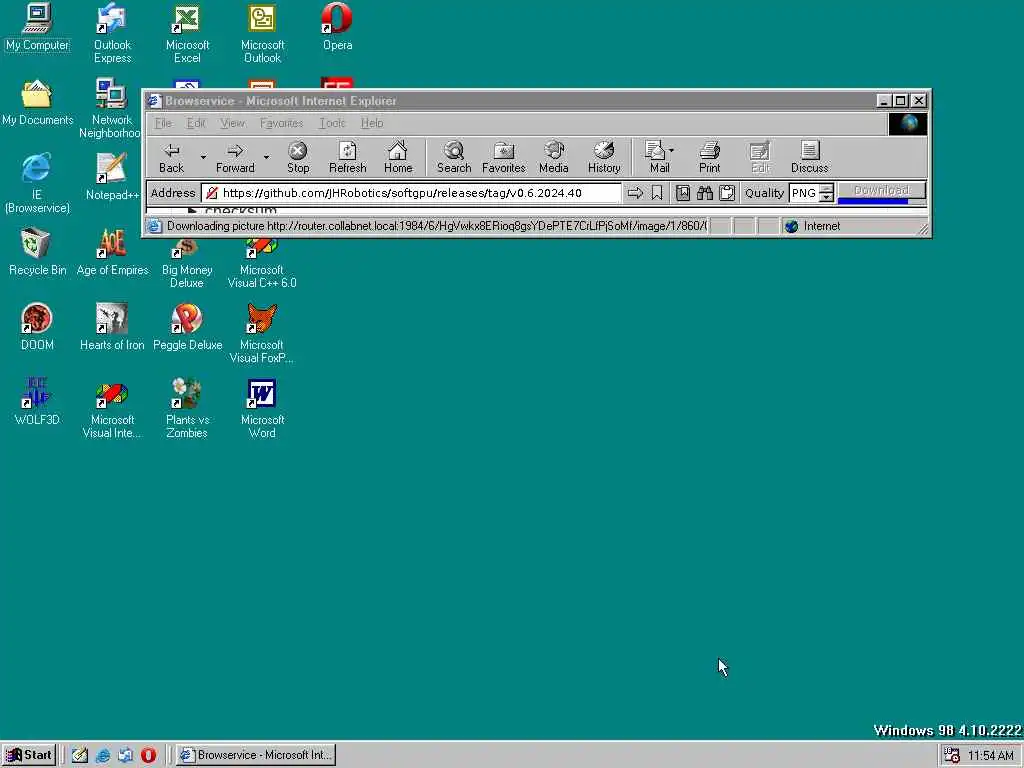Click the Back toolbar button
Image resolution: width=1024 pixels, height=768 pixels.
171,158
